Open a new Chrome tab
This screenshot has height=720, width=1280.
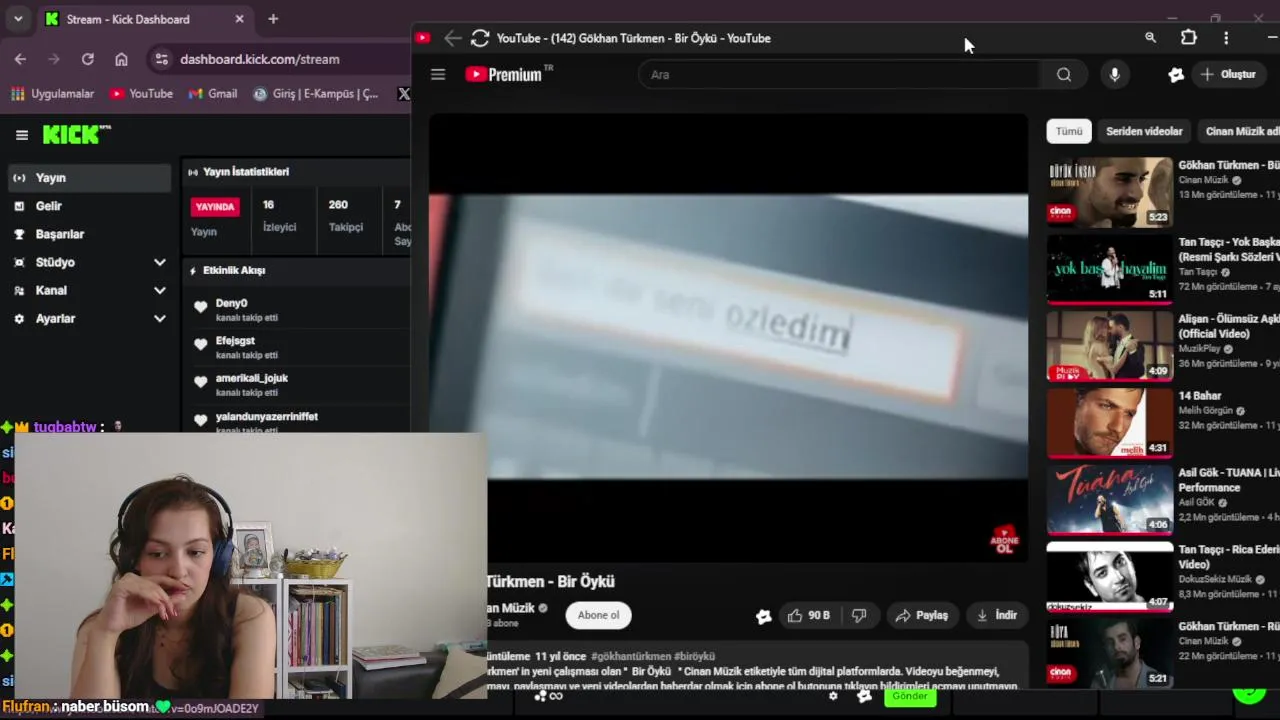point(273,19)
